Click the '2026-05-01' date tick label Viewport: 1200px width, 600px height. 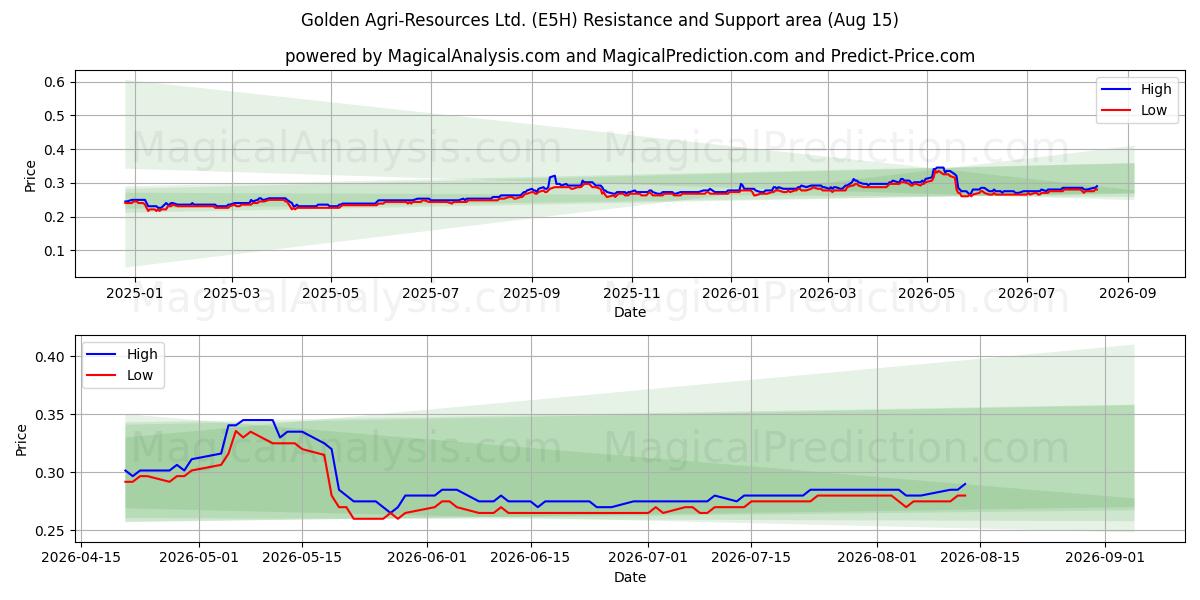click(198, 558)
